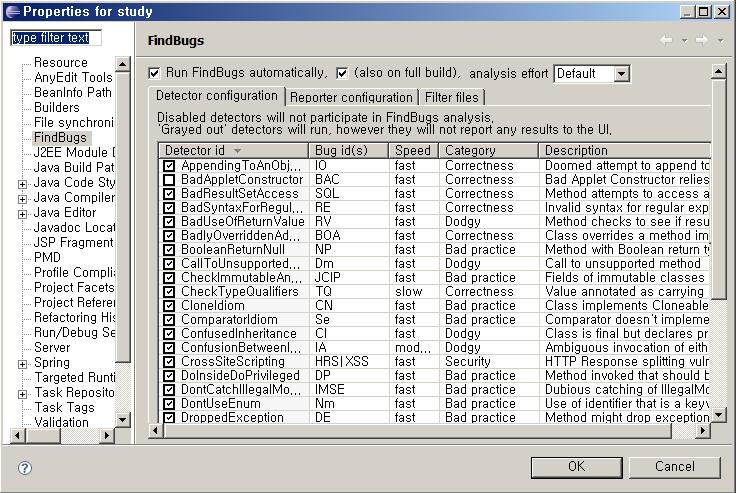Select BeanInfo Path in the tree
The width and height of the screenshot is (736, 493).
coord(73,92)
